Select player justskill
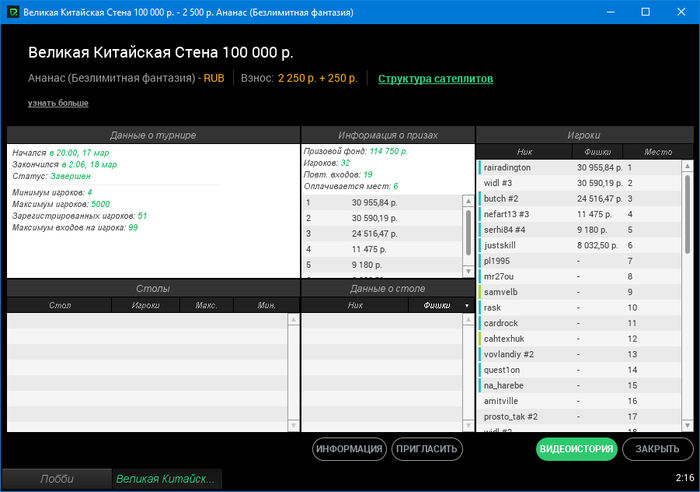The image size is (700, 492). click(579, 245)
